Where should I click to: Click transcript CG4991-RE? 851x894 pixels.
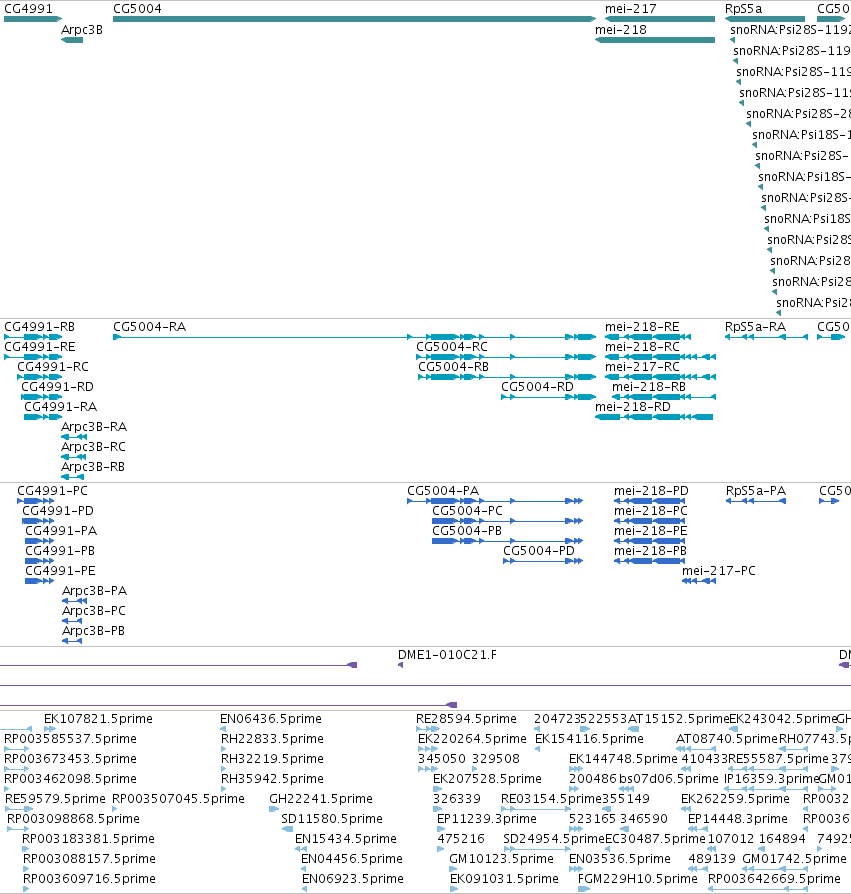pyautogui.click(x=39, y=347)
